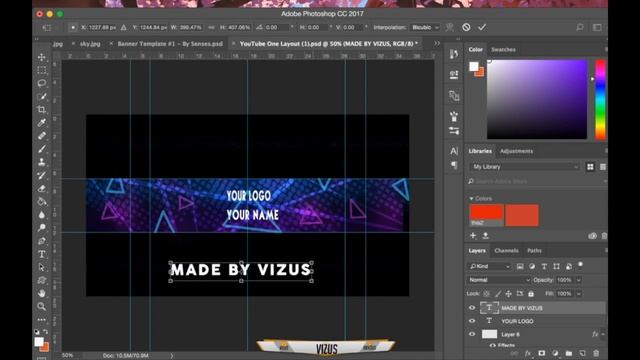640x360 pixels.
Task: Add a layer mask
Action: [x=542, y=353]
